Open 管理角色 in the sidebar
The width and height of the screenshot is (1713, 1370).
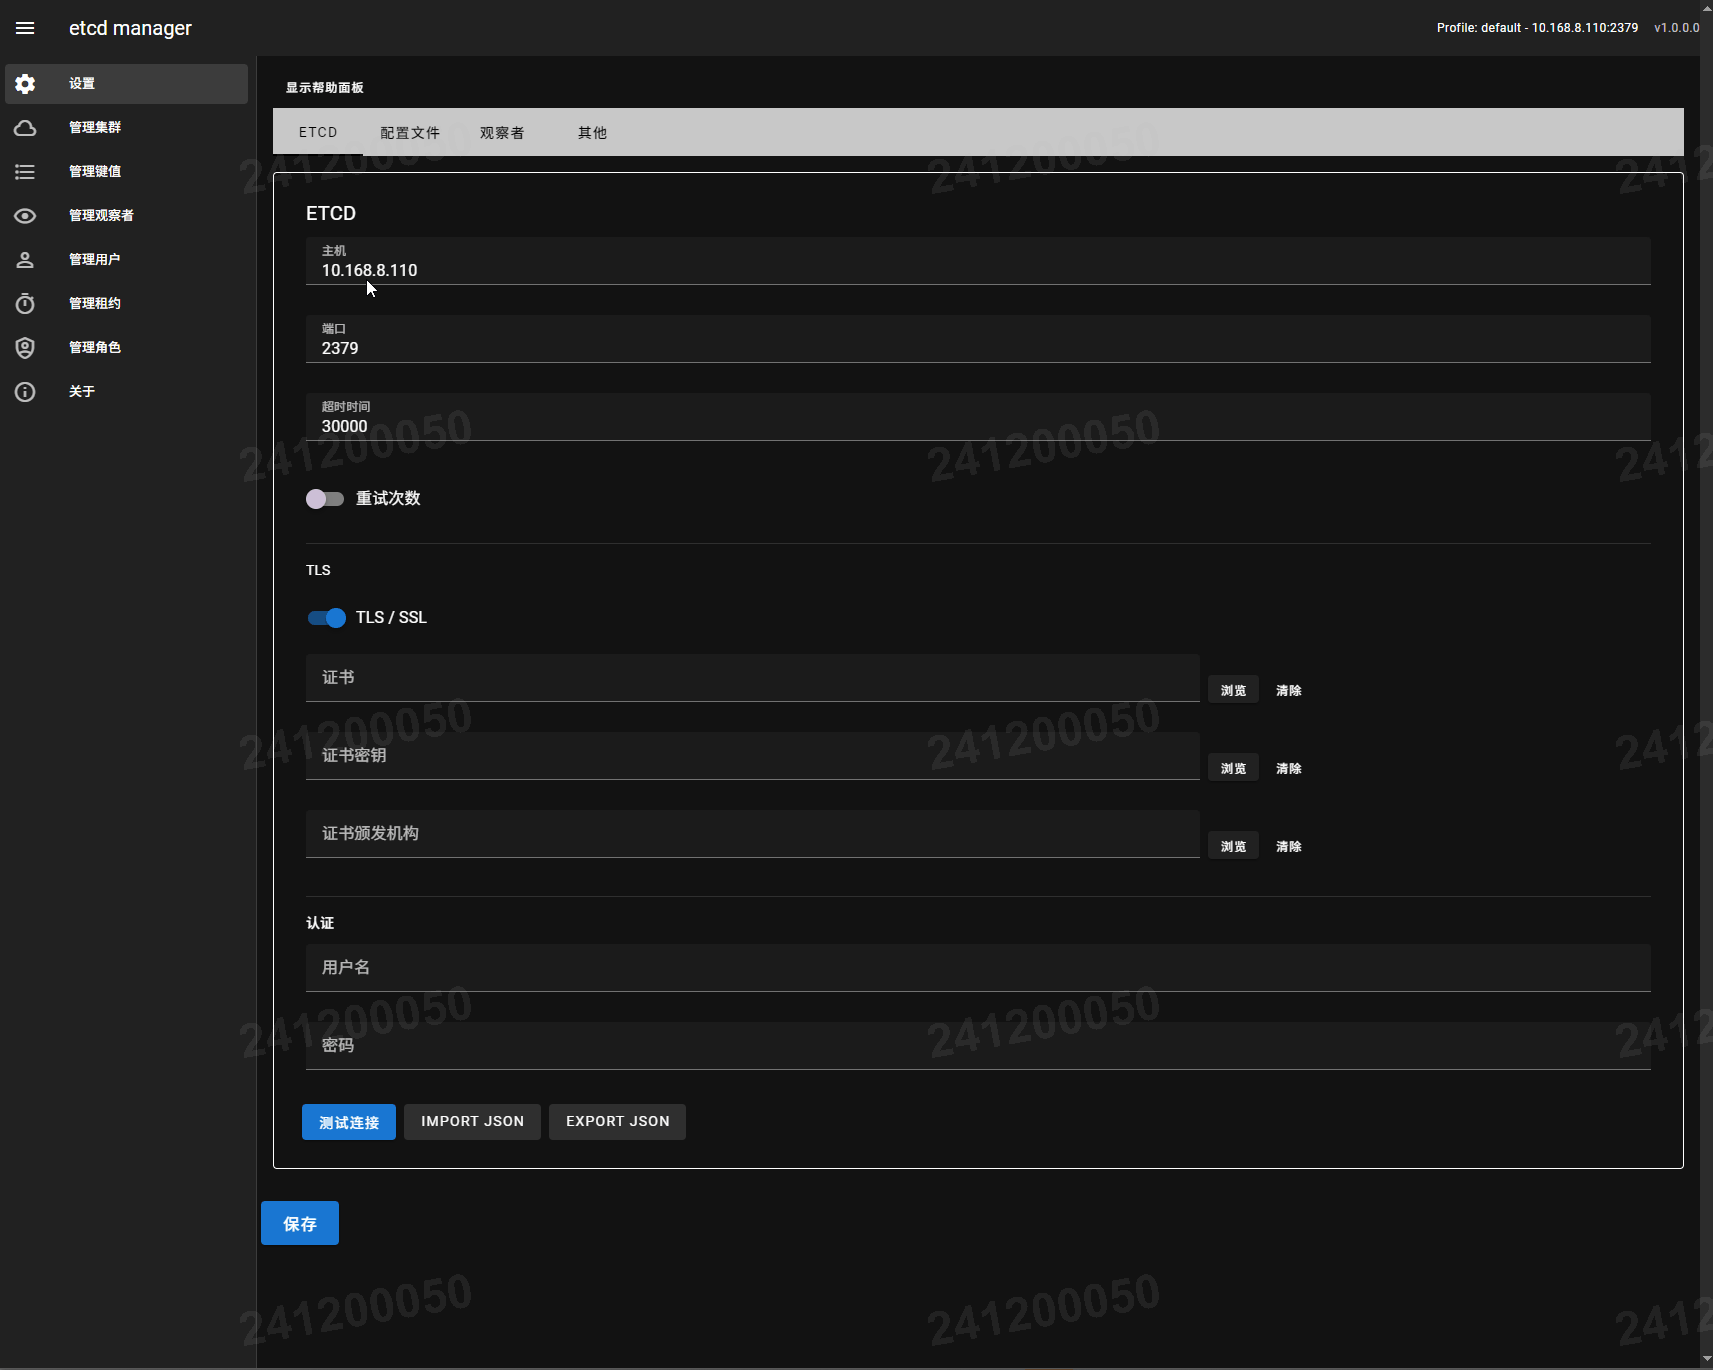pyautogui.click(x=126, y=348)
